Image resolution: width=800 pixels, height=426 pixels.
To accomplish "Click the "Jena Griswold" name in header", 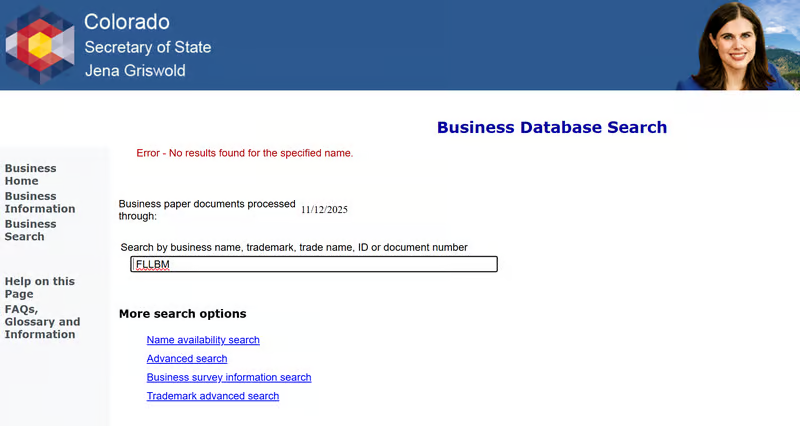I will pos(134,71).
